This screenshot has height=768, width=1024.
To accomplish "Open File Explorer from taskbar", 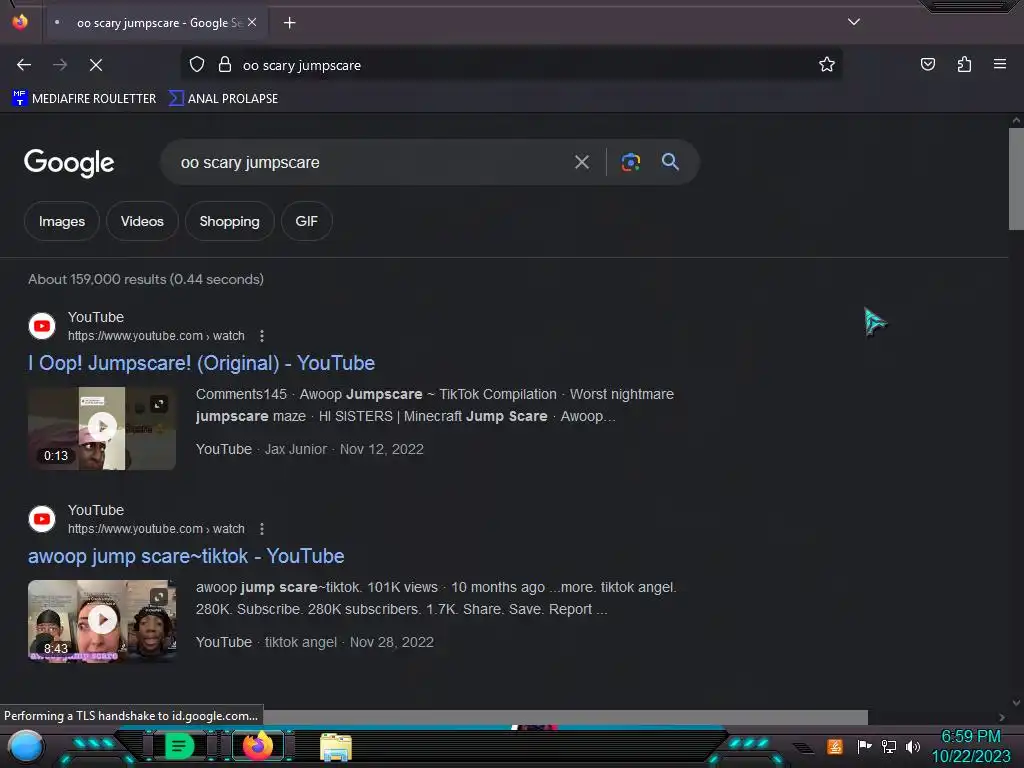I will coord(336,746).
